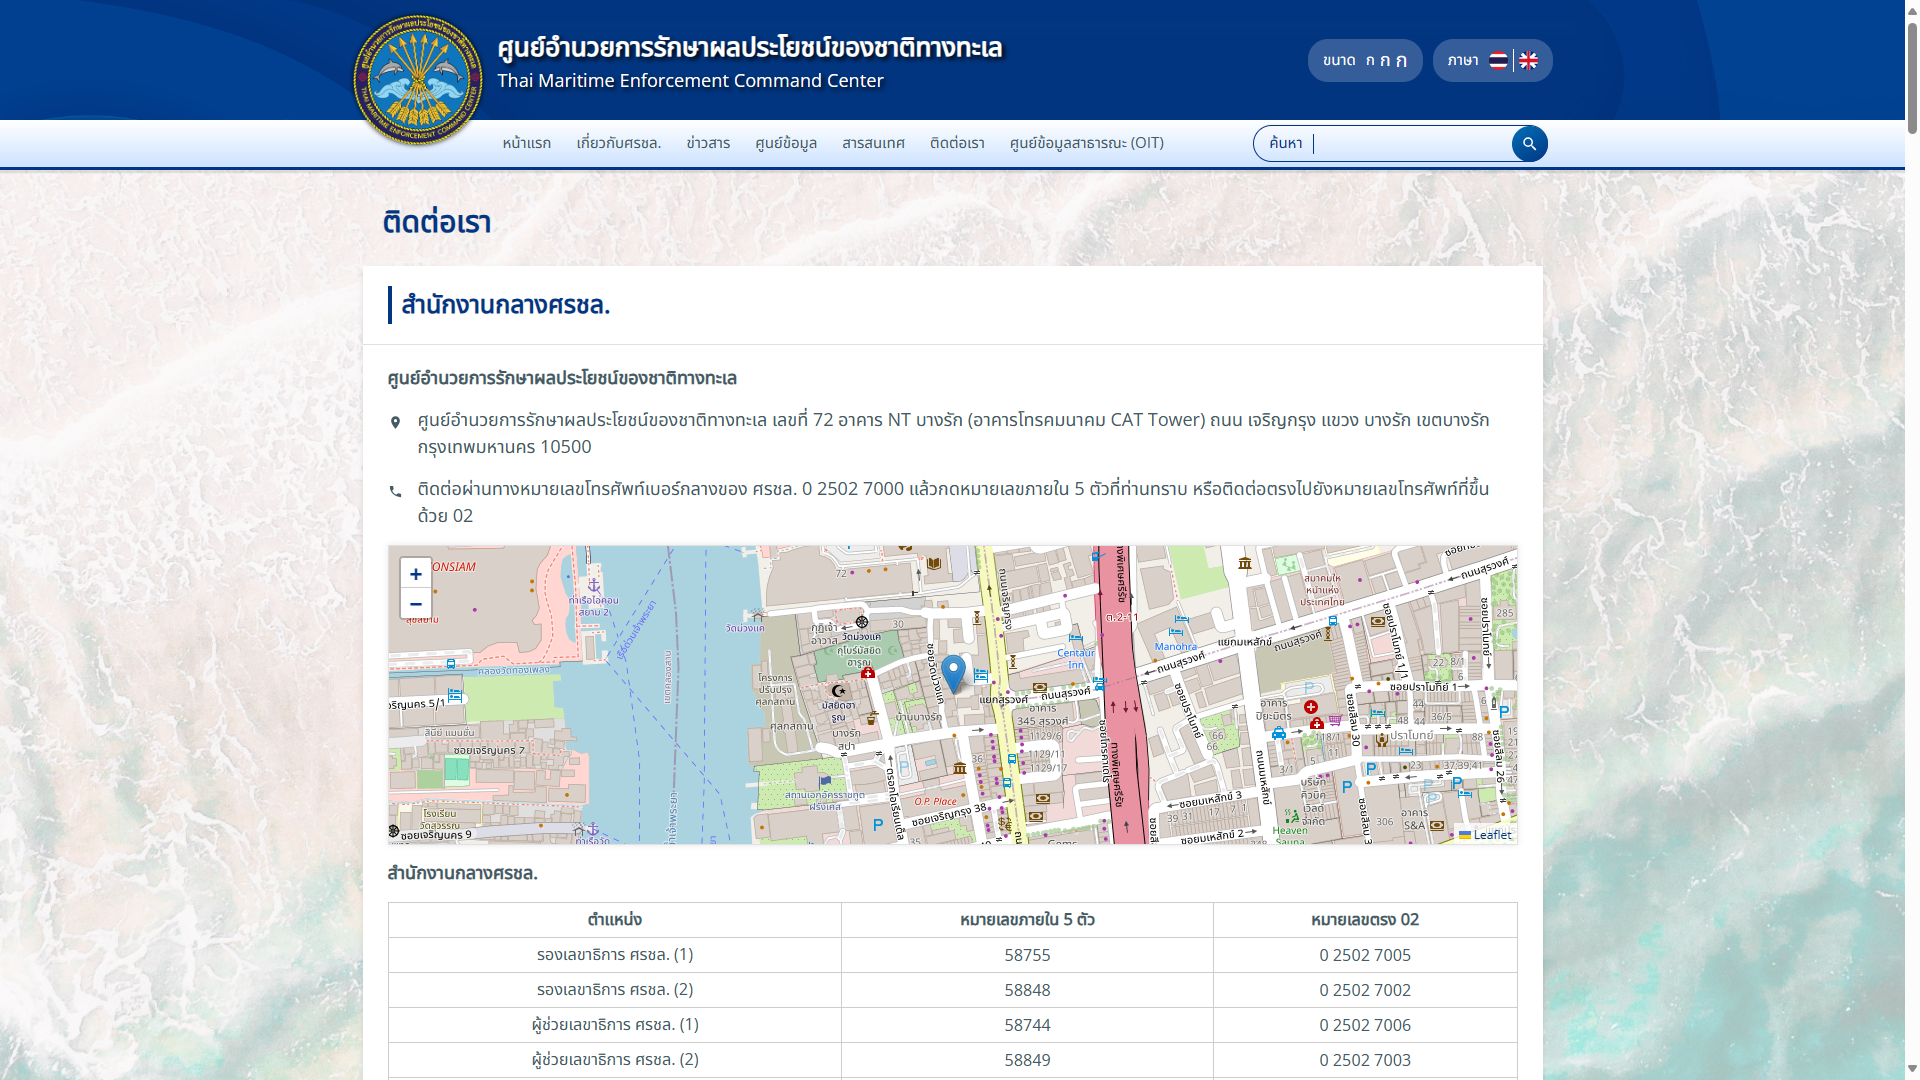Go to ติดต่อเรา page link
The width and height of the screenshot is (1920, 1080).
click(x=957, y=143)
